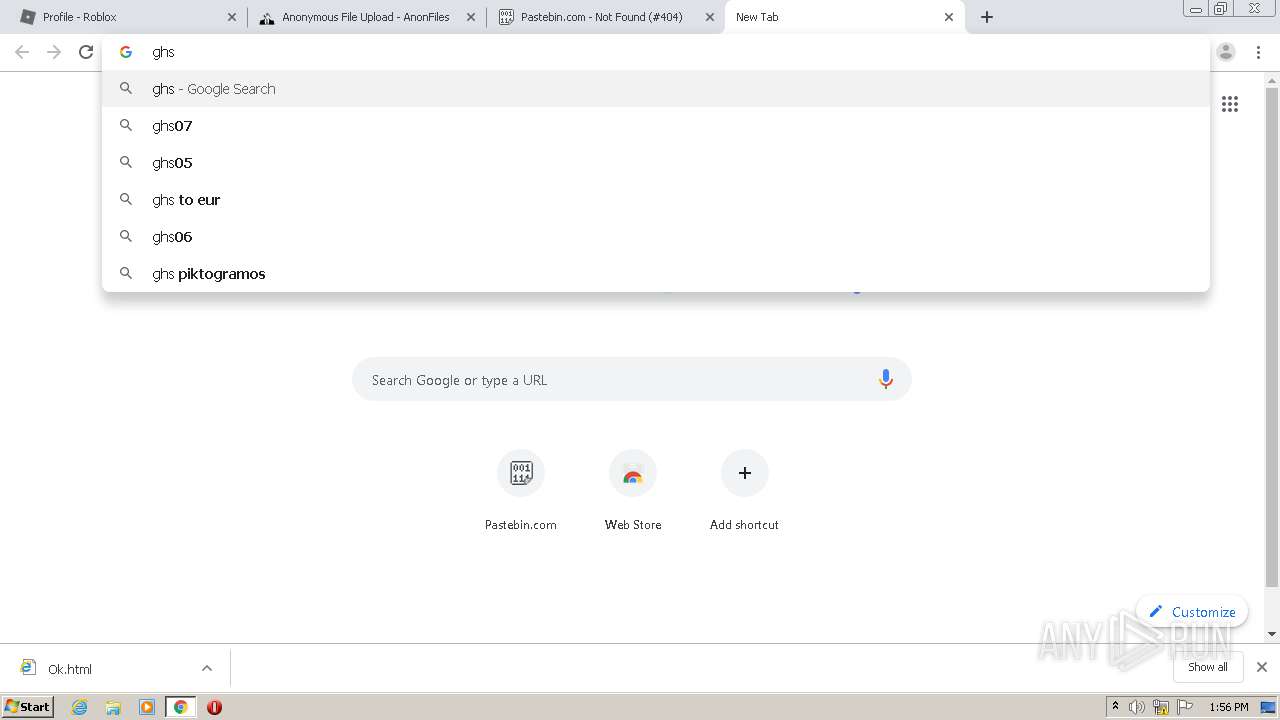Click the Chrome taskbar button
Screen dimensions: 1280x720
pos(180,707)
